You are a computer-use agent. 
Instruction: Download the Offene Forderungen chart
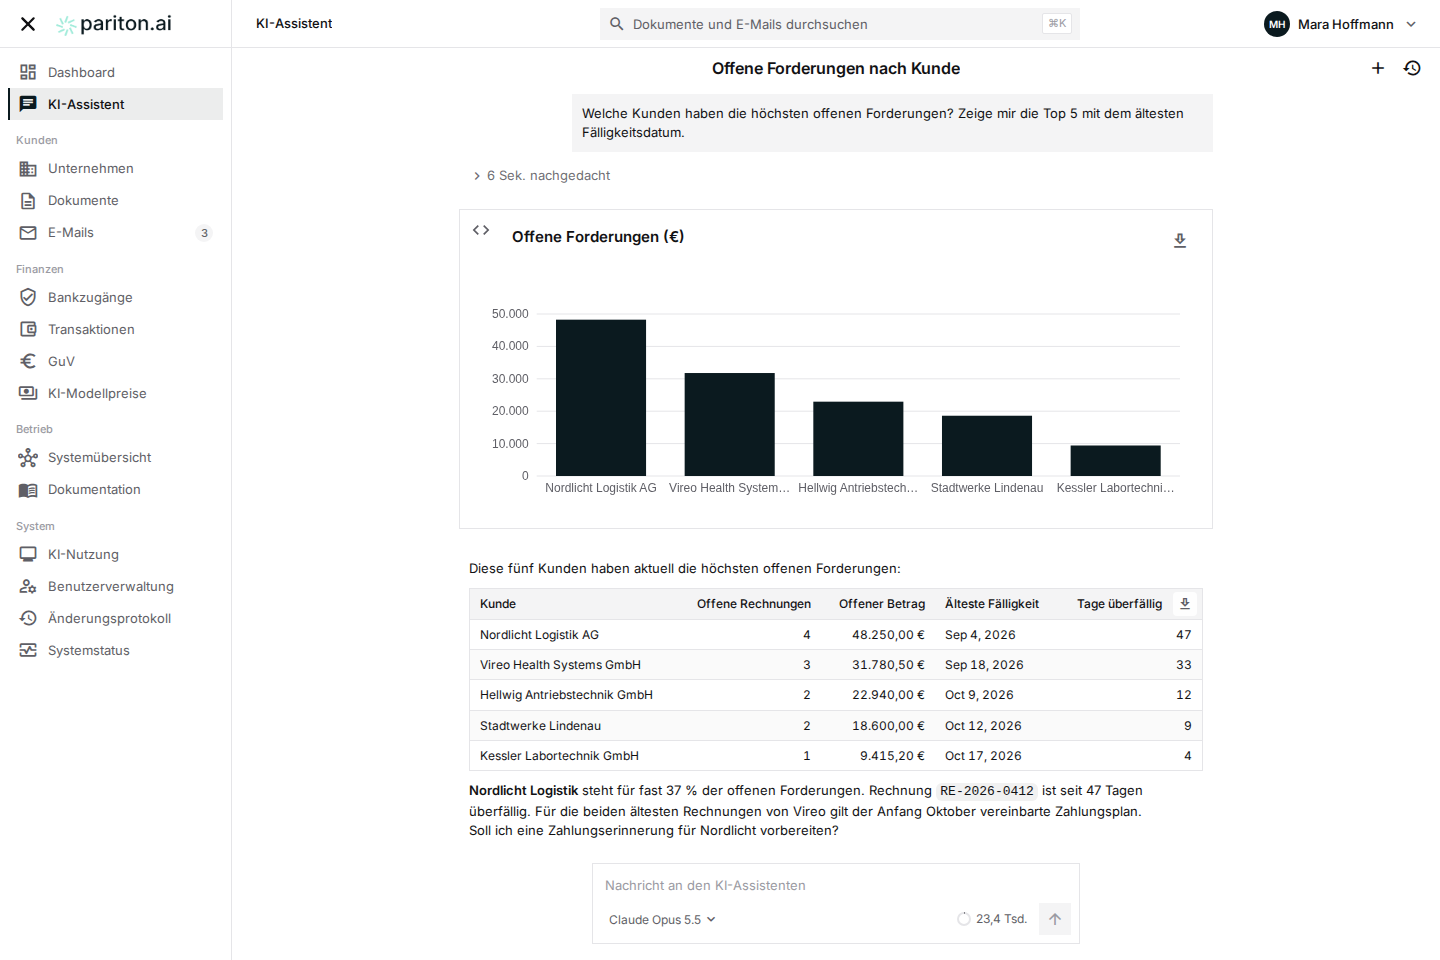[1180, 240]
